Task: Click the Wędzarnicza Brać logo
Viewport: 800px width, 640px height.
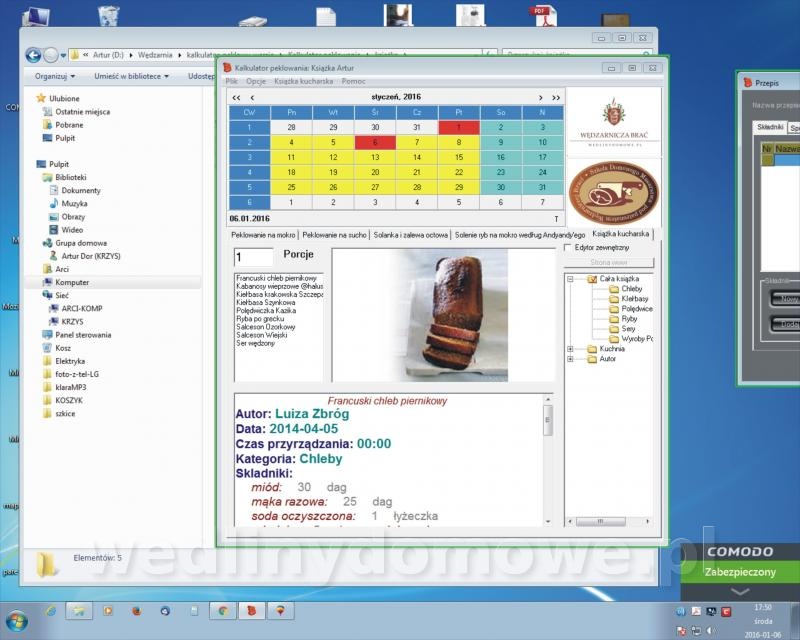Action: 614,121
